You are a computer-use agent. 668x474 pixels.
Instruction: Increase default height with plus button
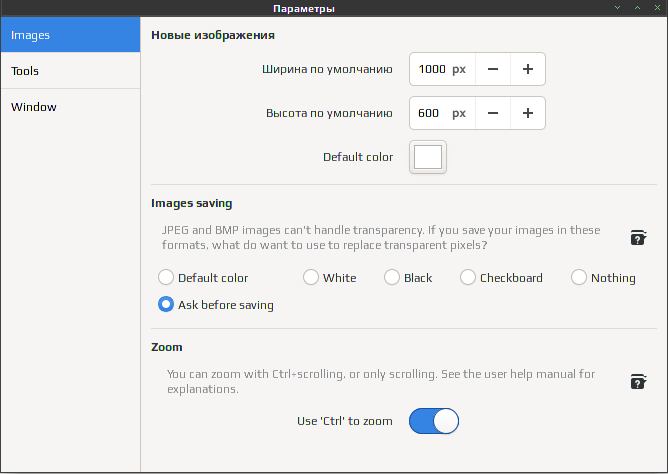[x=528, y=113]
